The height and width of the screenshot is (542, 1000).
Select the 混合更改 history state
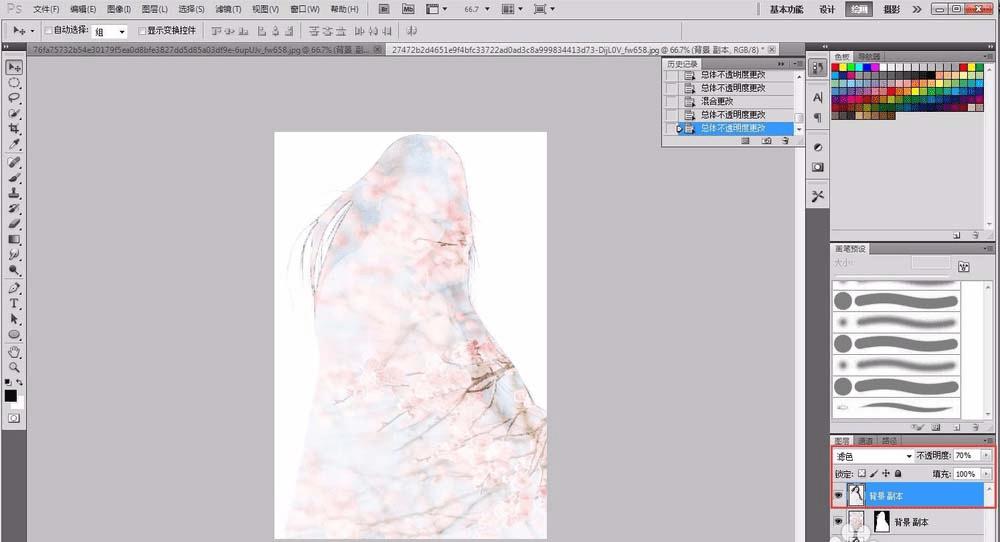click(717, 101)
